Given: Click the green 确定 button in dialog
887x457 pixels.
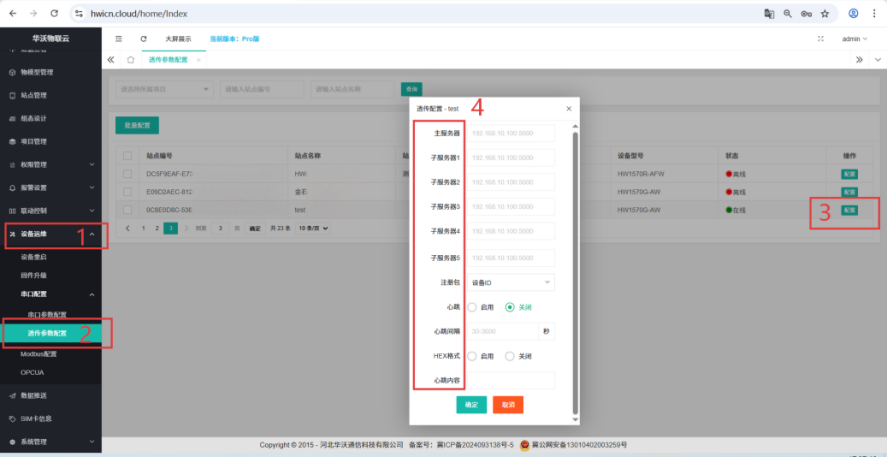Looking at the screenshot, I should tap(471, 404).
